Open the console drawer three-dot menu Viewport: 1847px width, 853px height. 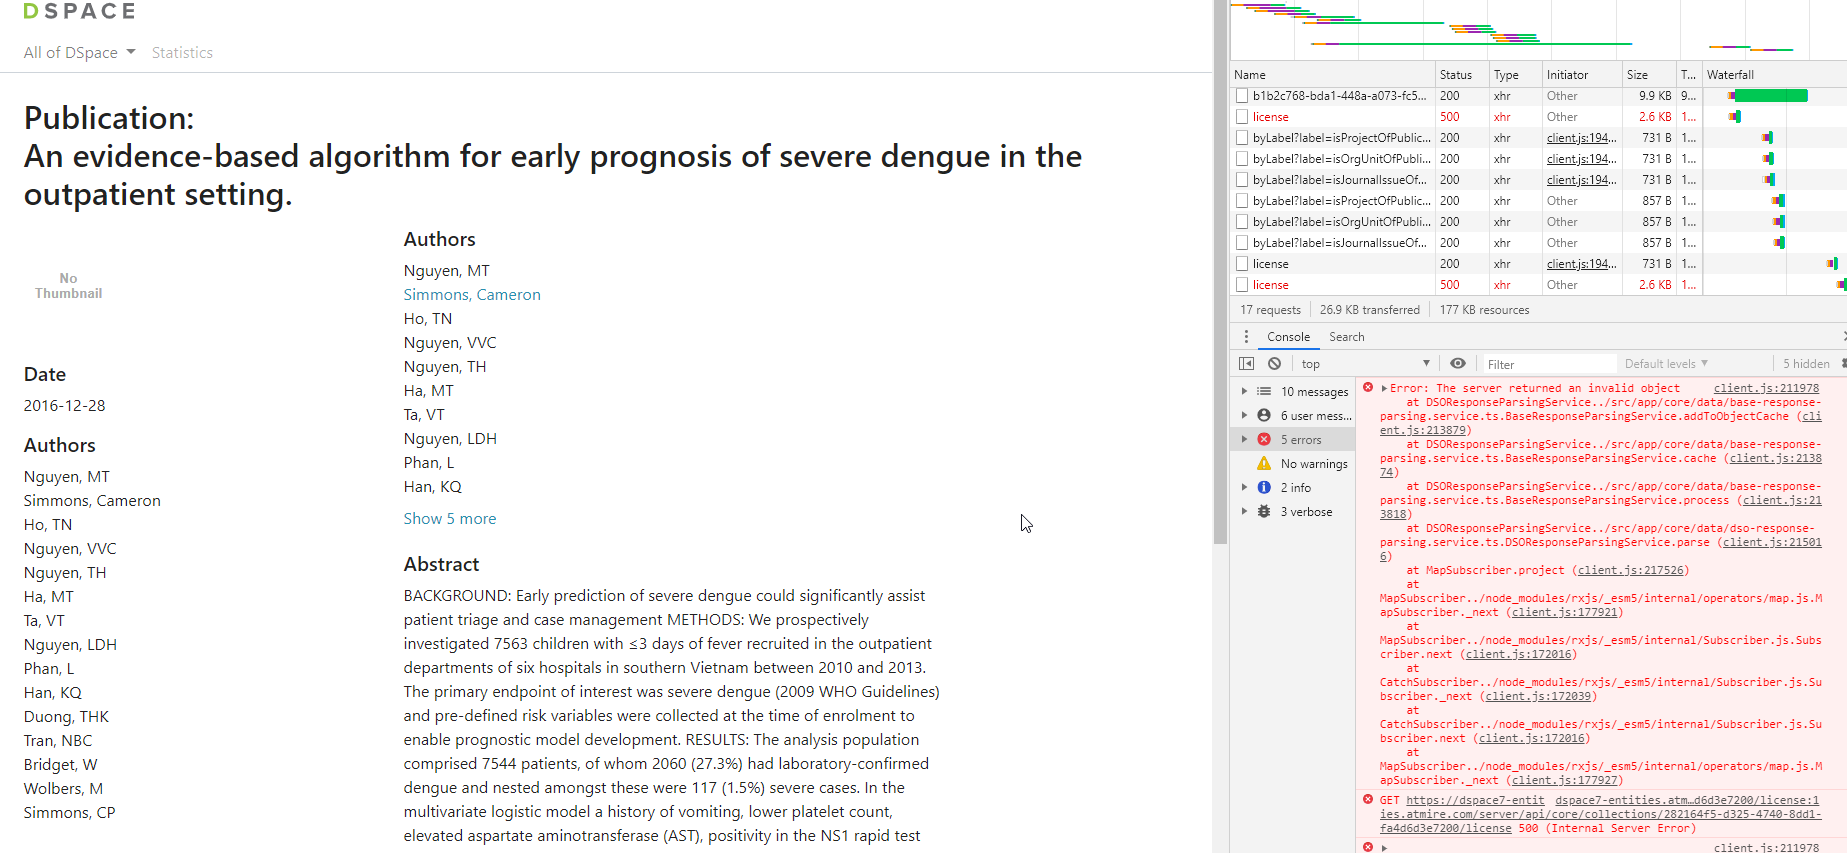click(1246, 337)
